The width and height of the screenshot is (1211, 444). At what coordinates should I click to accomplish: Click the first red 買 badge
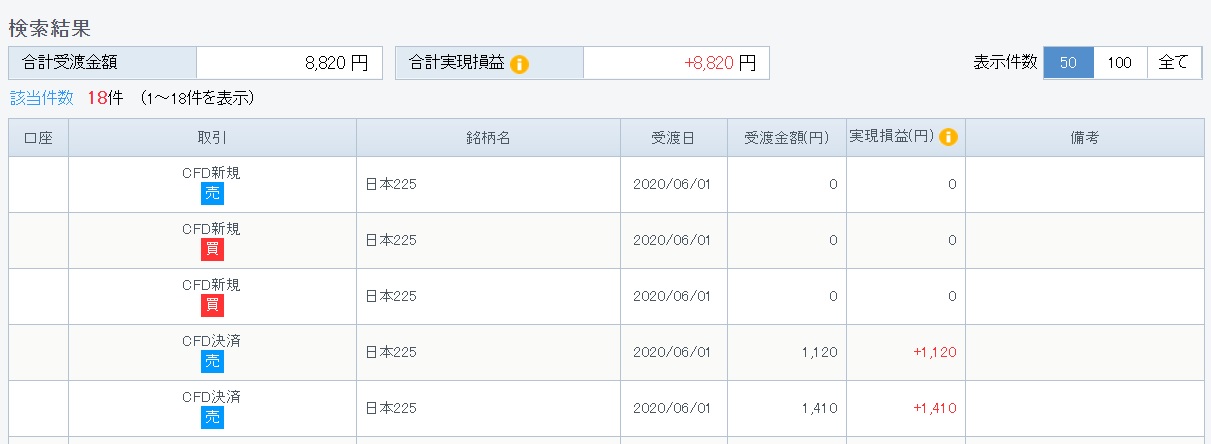coord(211,249)
